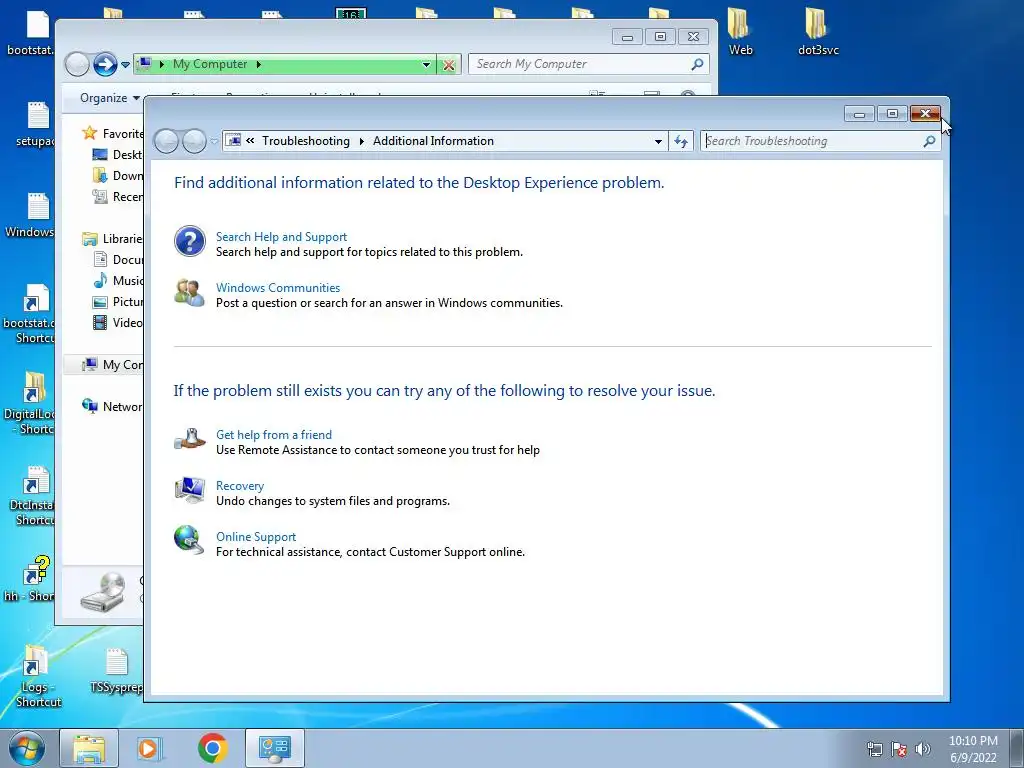The image size is (1024, 768).
Task: Select the Web folder on the desktop
Action: [x=740, y=33]
